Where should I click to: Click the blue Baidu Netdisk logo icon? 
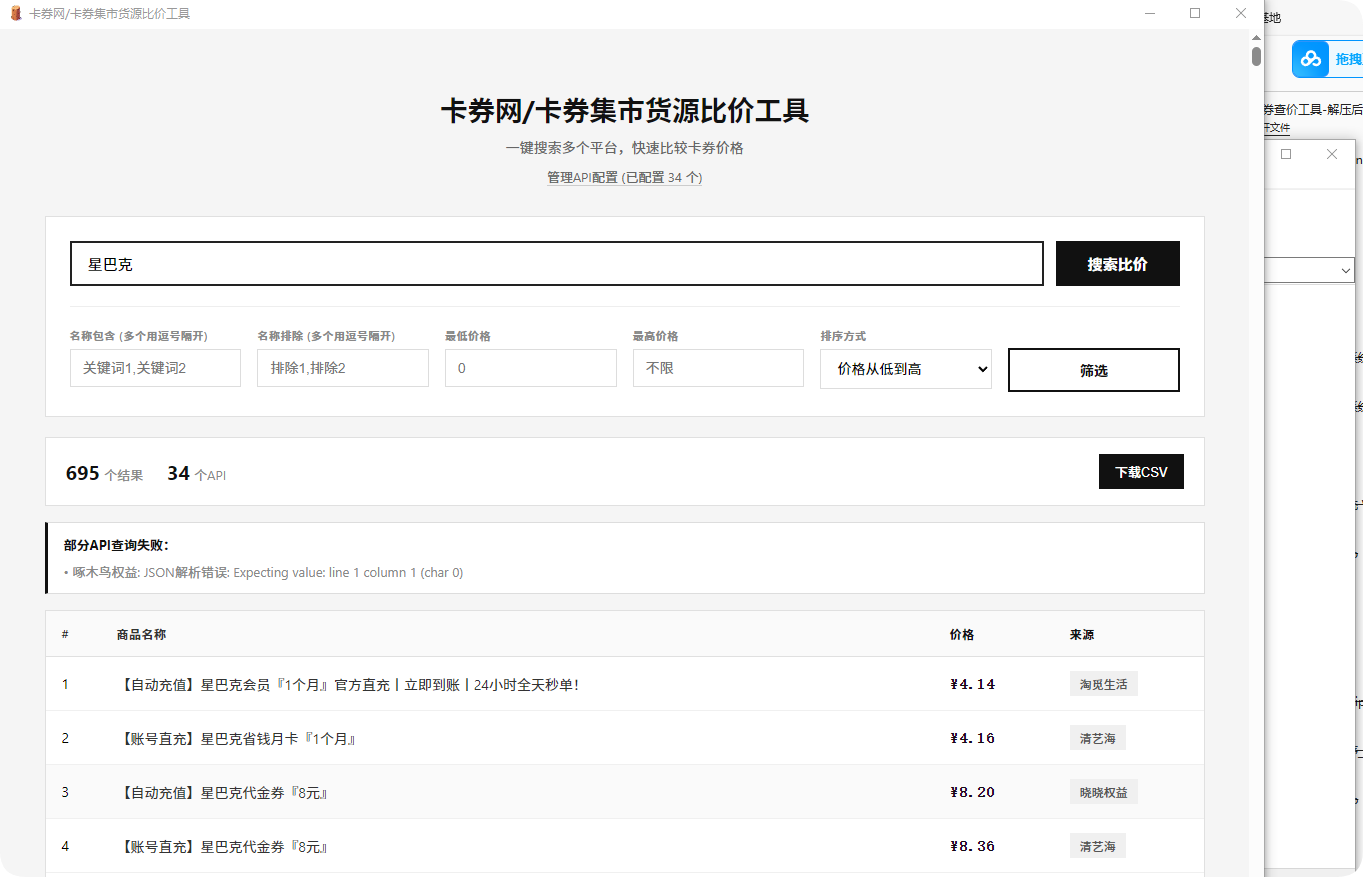tap(1310, 59)
